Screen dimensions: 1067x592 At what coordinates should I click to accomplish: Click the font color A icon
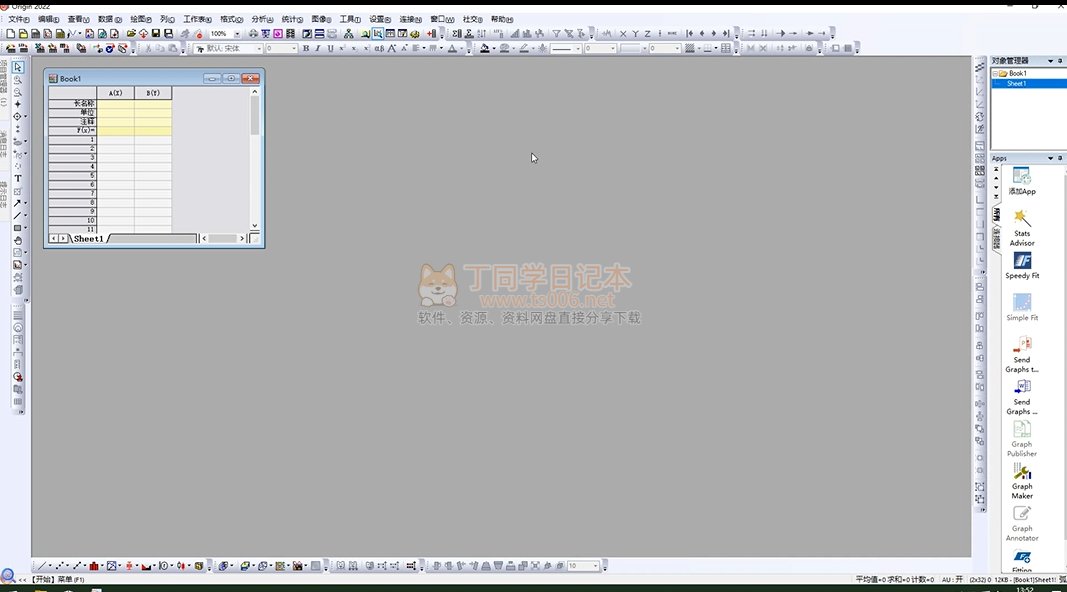coord(452,48)
